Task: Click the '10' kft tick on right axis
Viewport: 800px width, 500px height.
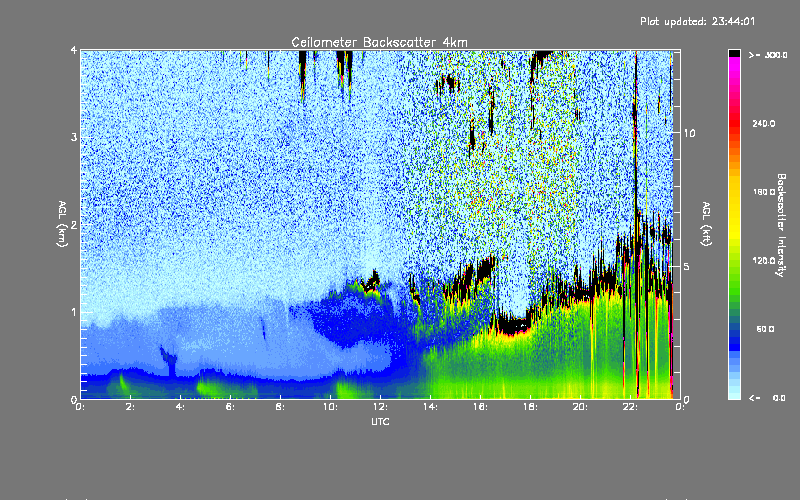Action: (x=689, y=133)
